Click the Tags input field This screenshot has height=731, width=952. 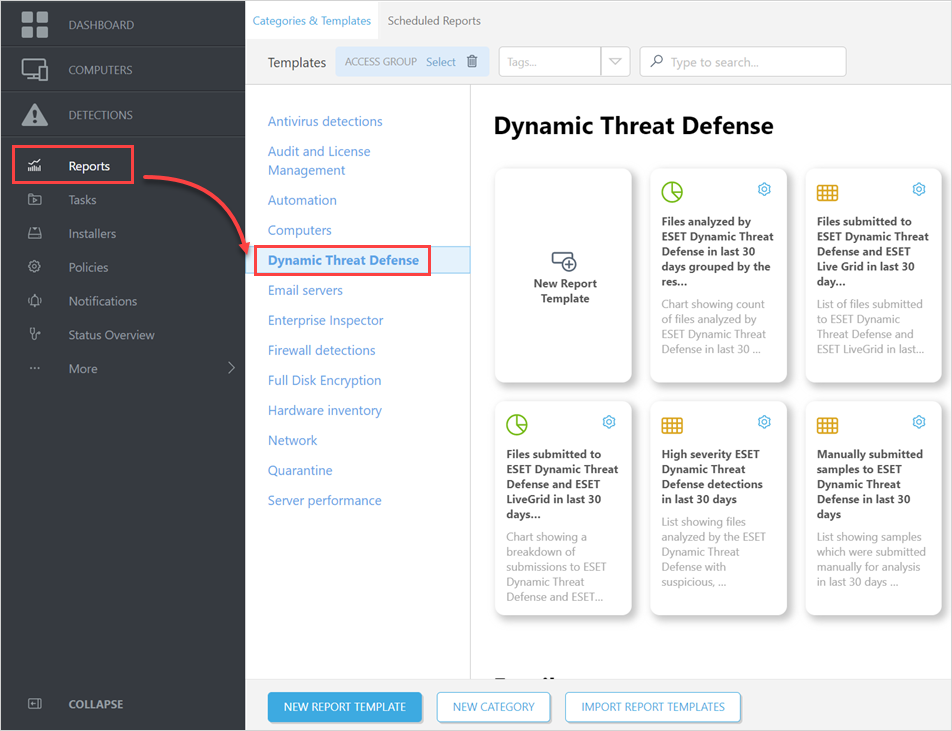pos(549,61)
